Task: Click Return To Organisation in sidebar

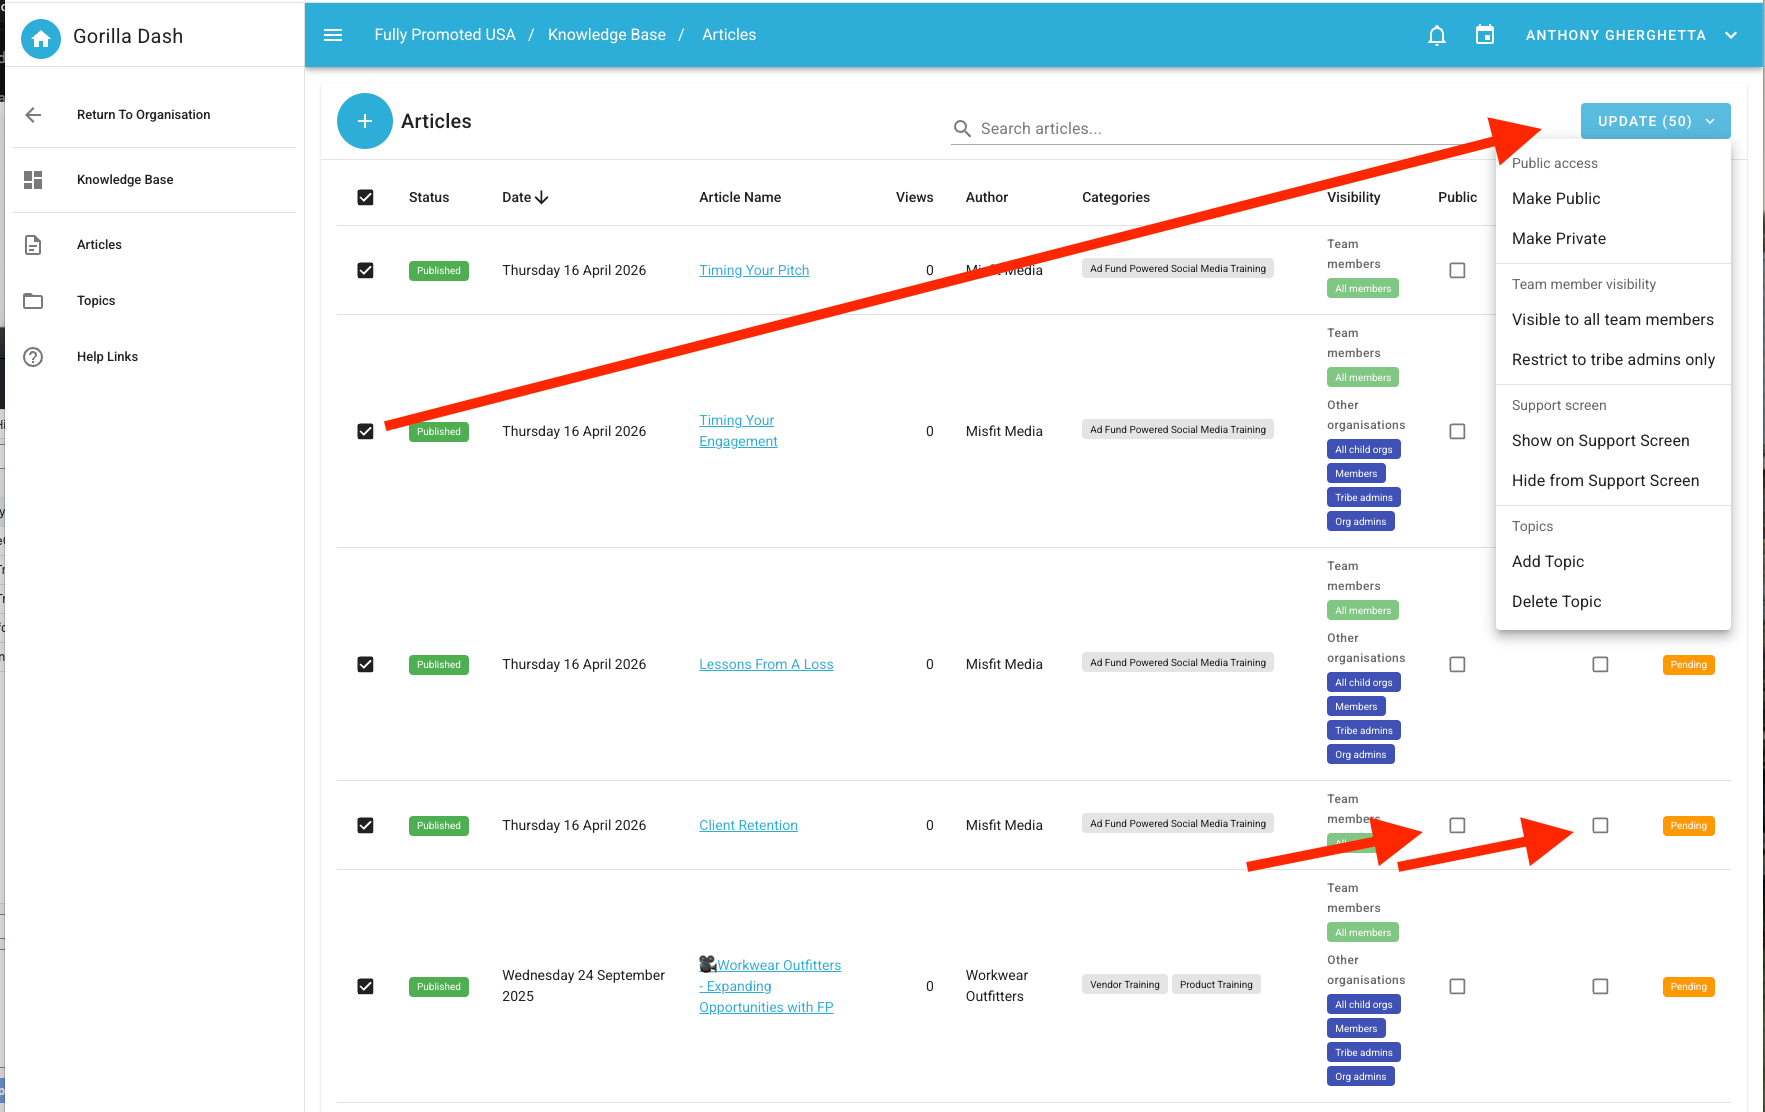Action: point(144,115)
